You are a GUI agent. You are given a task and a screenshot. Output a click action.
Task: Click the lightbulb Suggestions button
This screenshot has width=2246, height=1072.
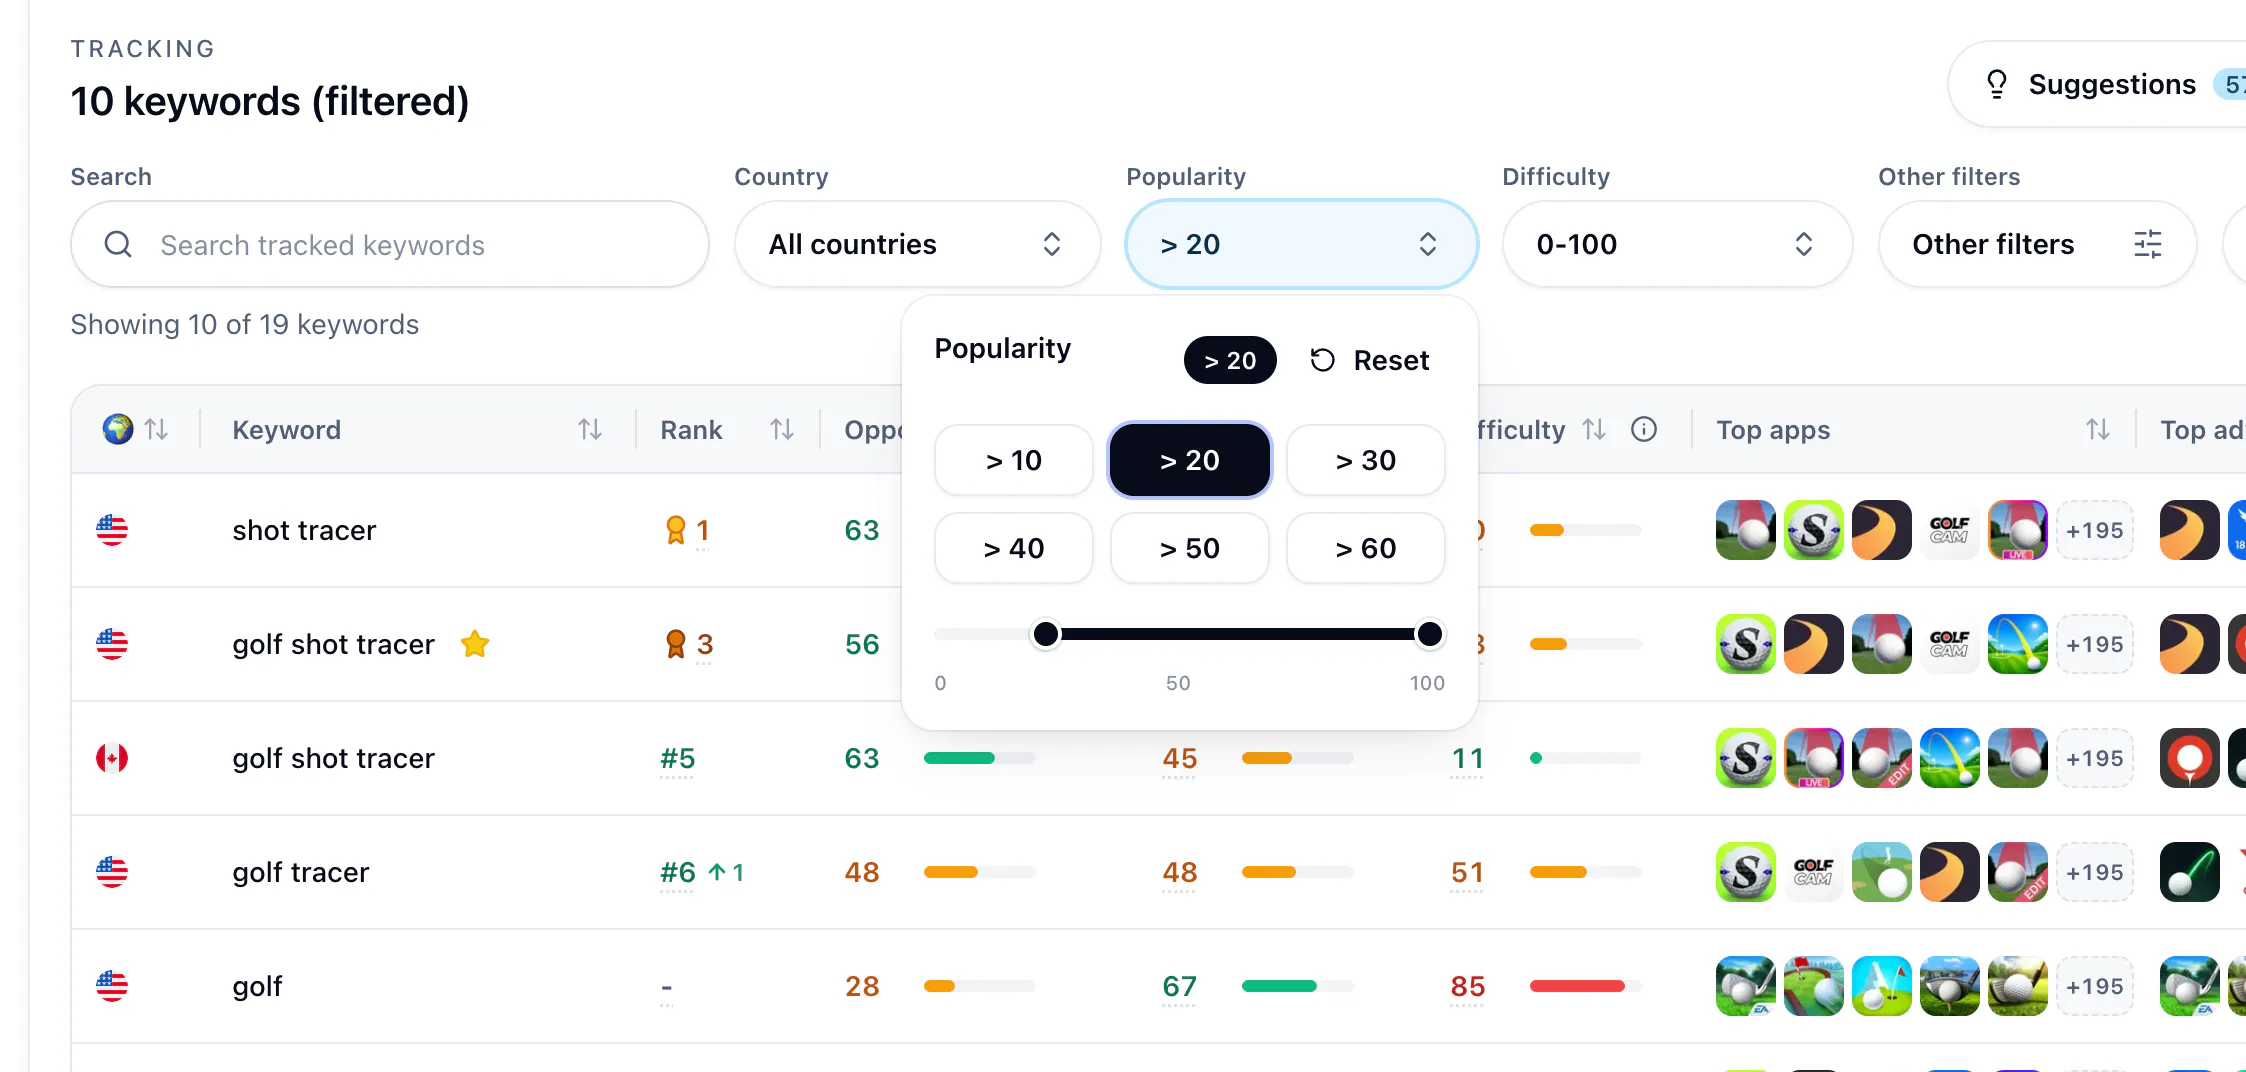point(2095,85)
